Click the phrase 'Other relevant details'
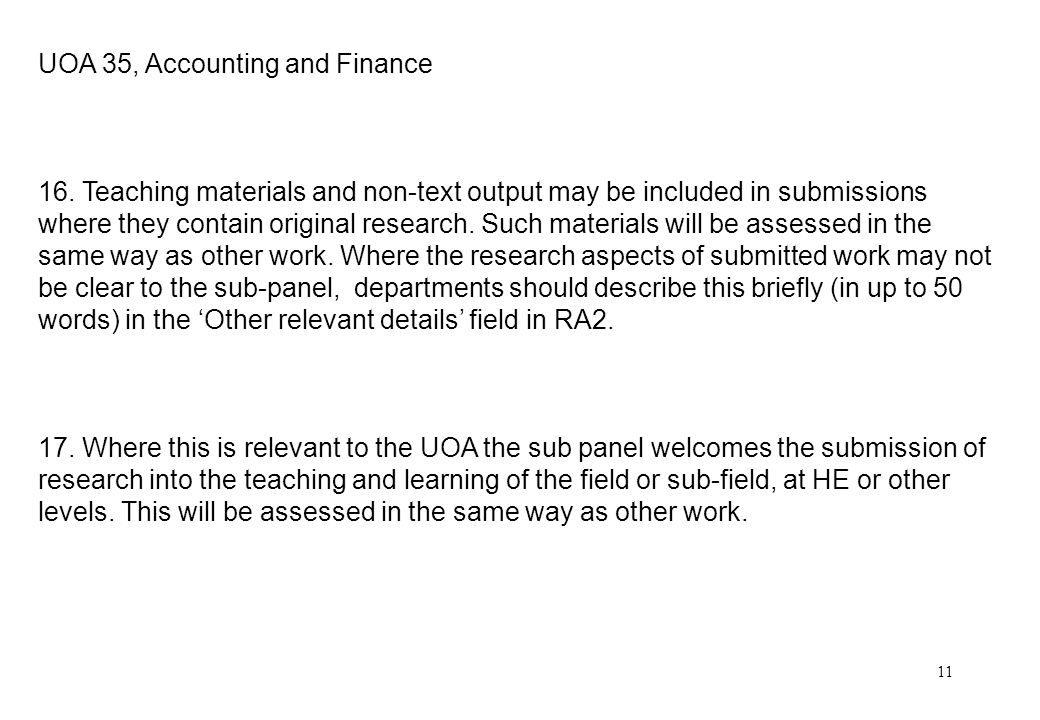1040x720 pixels. tap(334, 320)
